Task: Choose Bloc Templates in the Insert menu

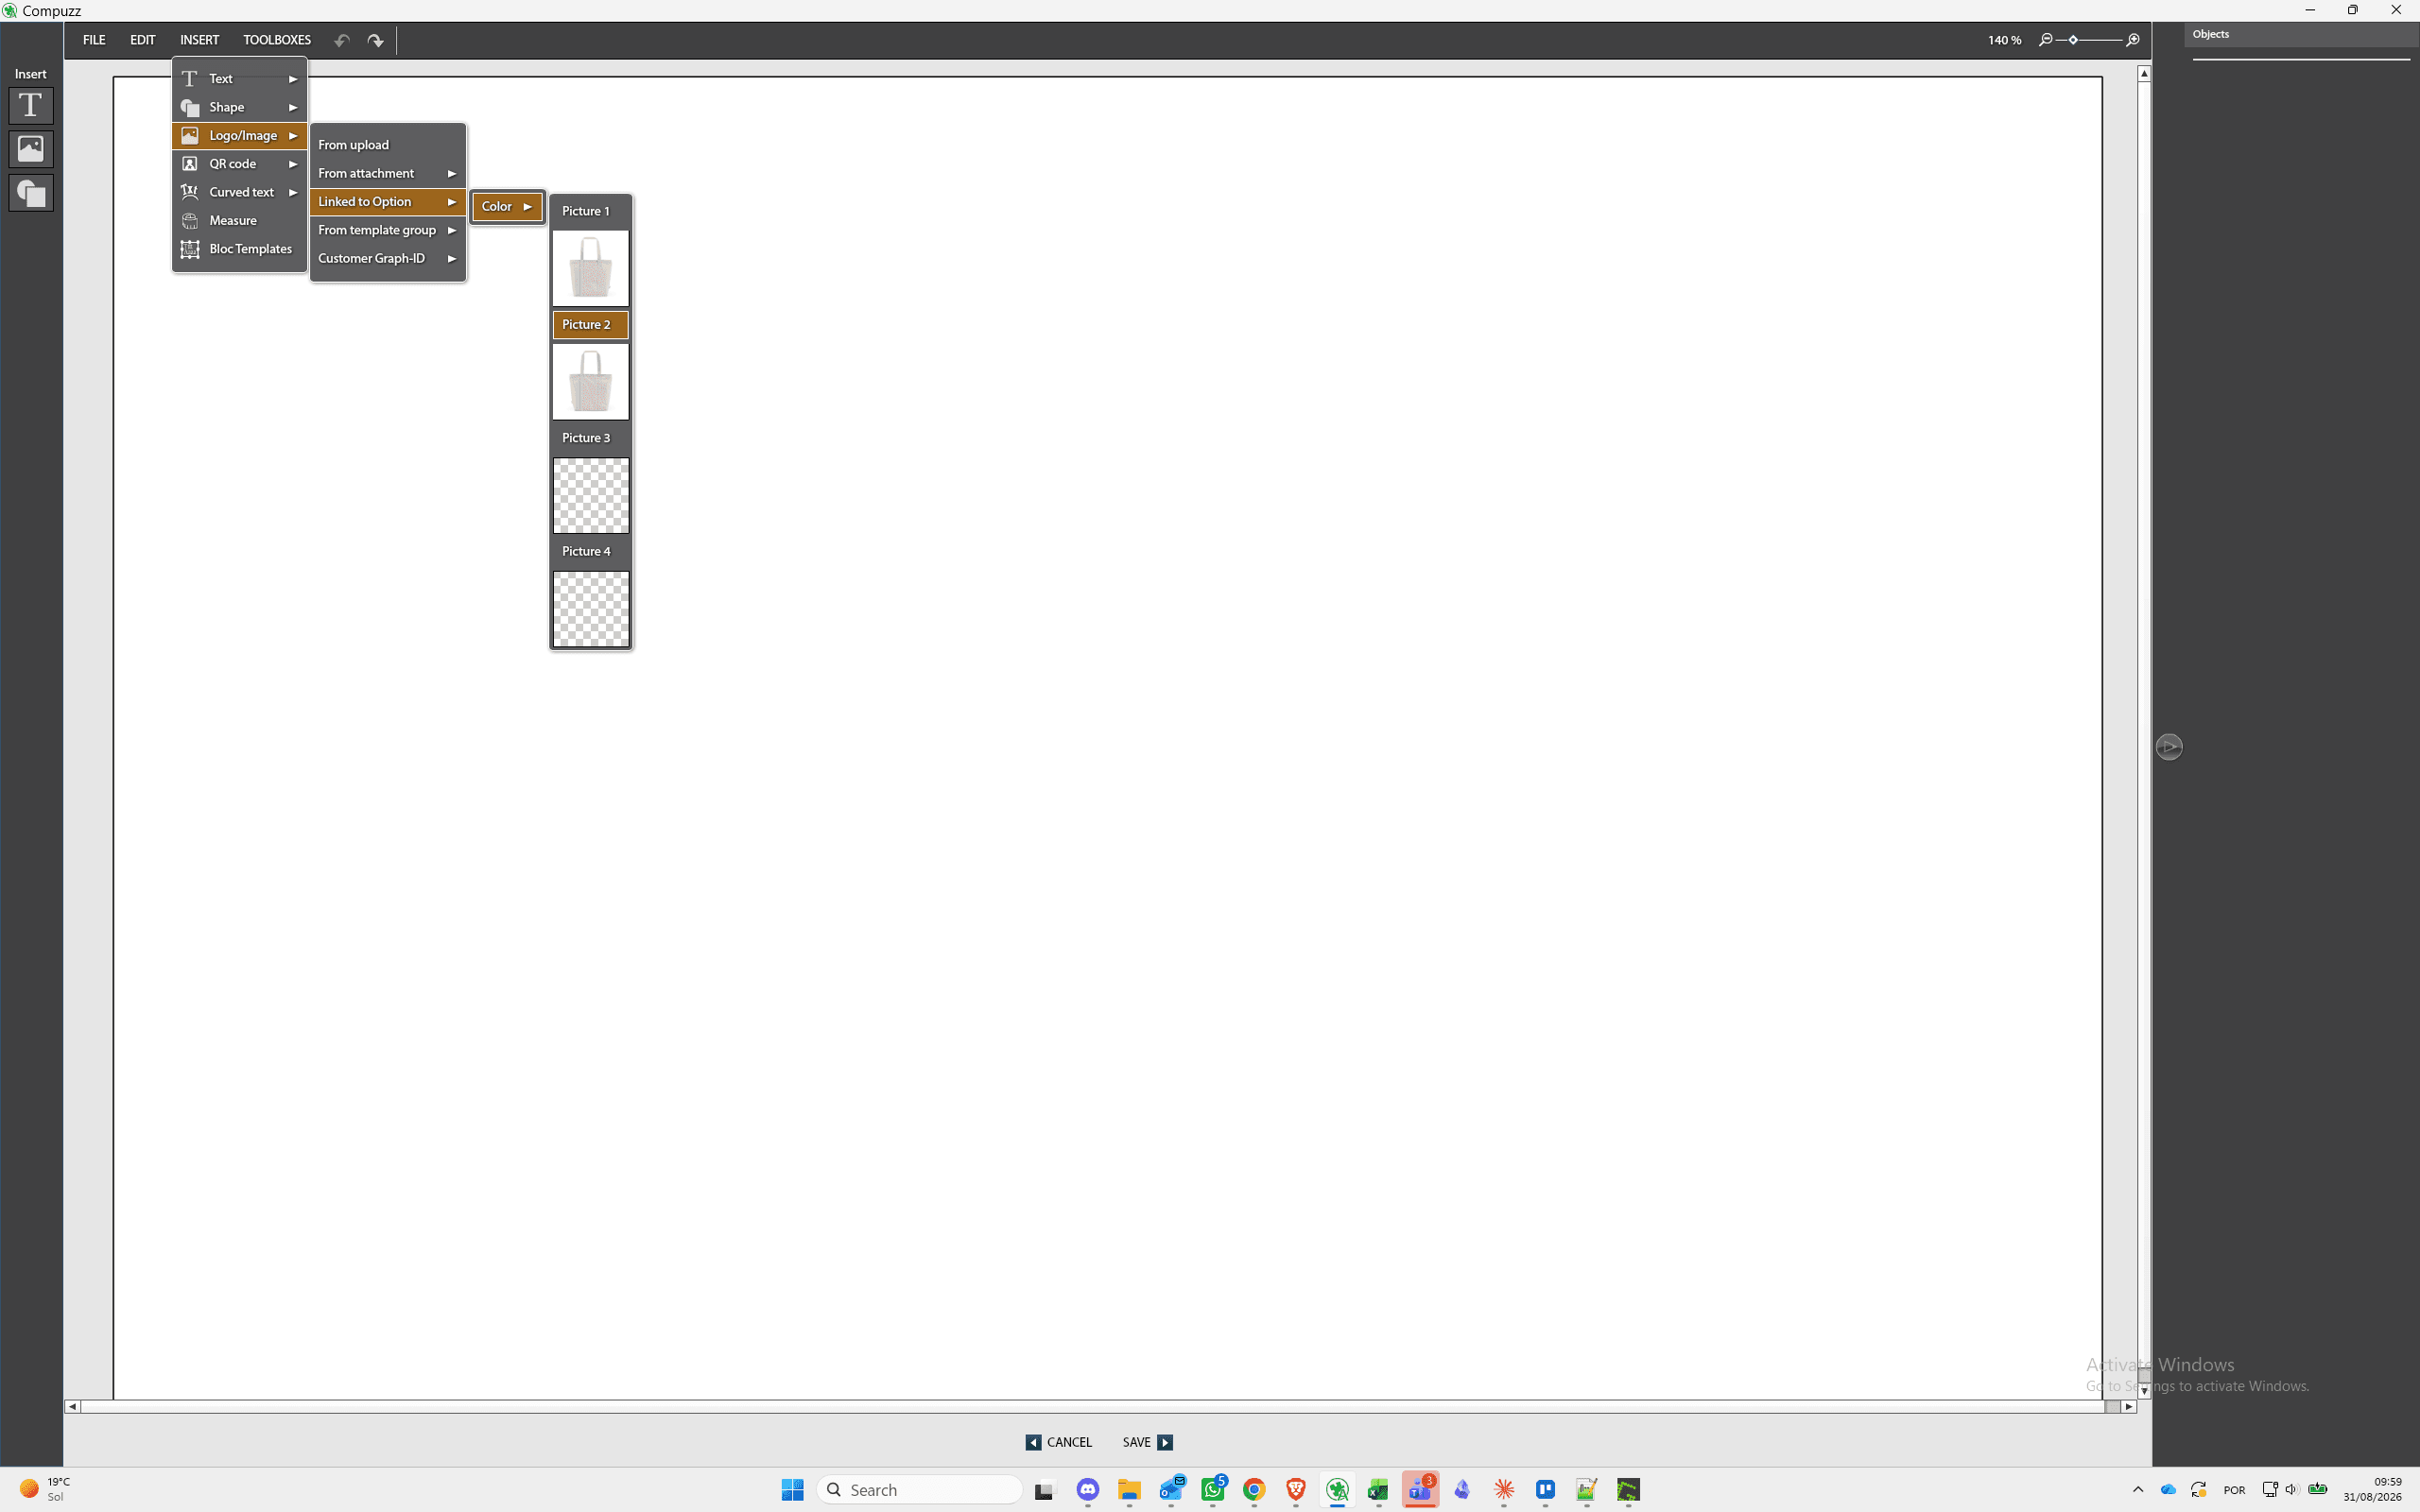Action: tap(239, 249)
